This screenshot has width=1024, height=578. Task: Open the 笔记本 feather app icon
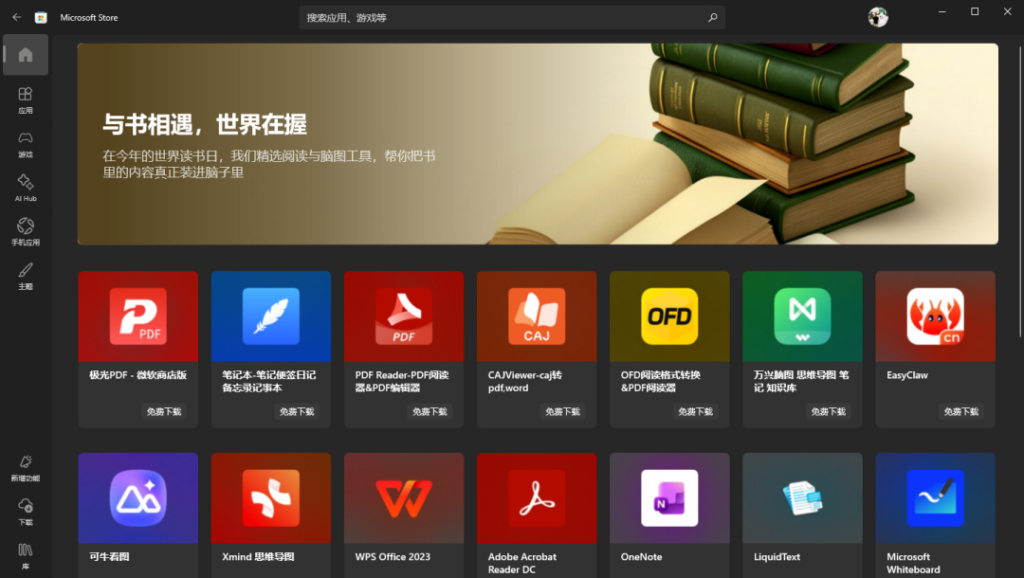(x=271, y=316)
